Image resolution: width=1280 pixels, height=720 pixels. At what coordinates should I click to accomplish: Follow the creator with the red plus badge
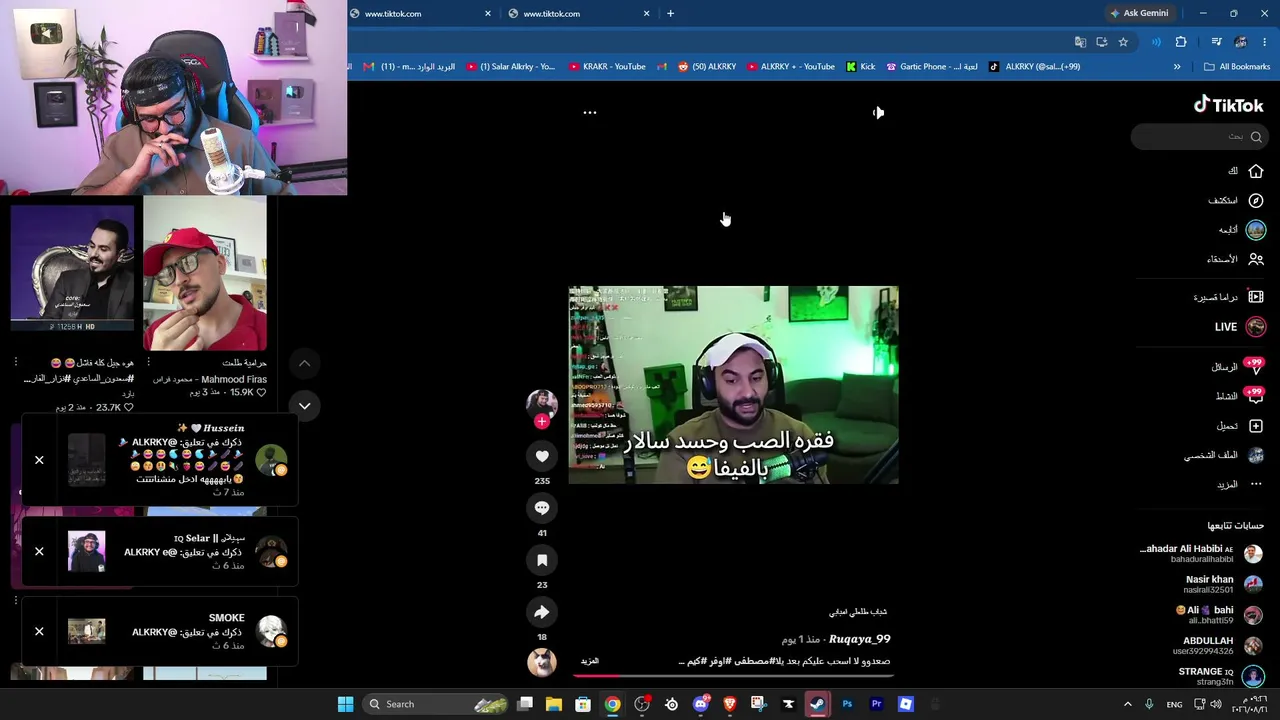pos(542,422)
